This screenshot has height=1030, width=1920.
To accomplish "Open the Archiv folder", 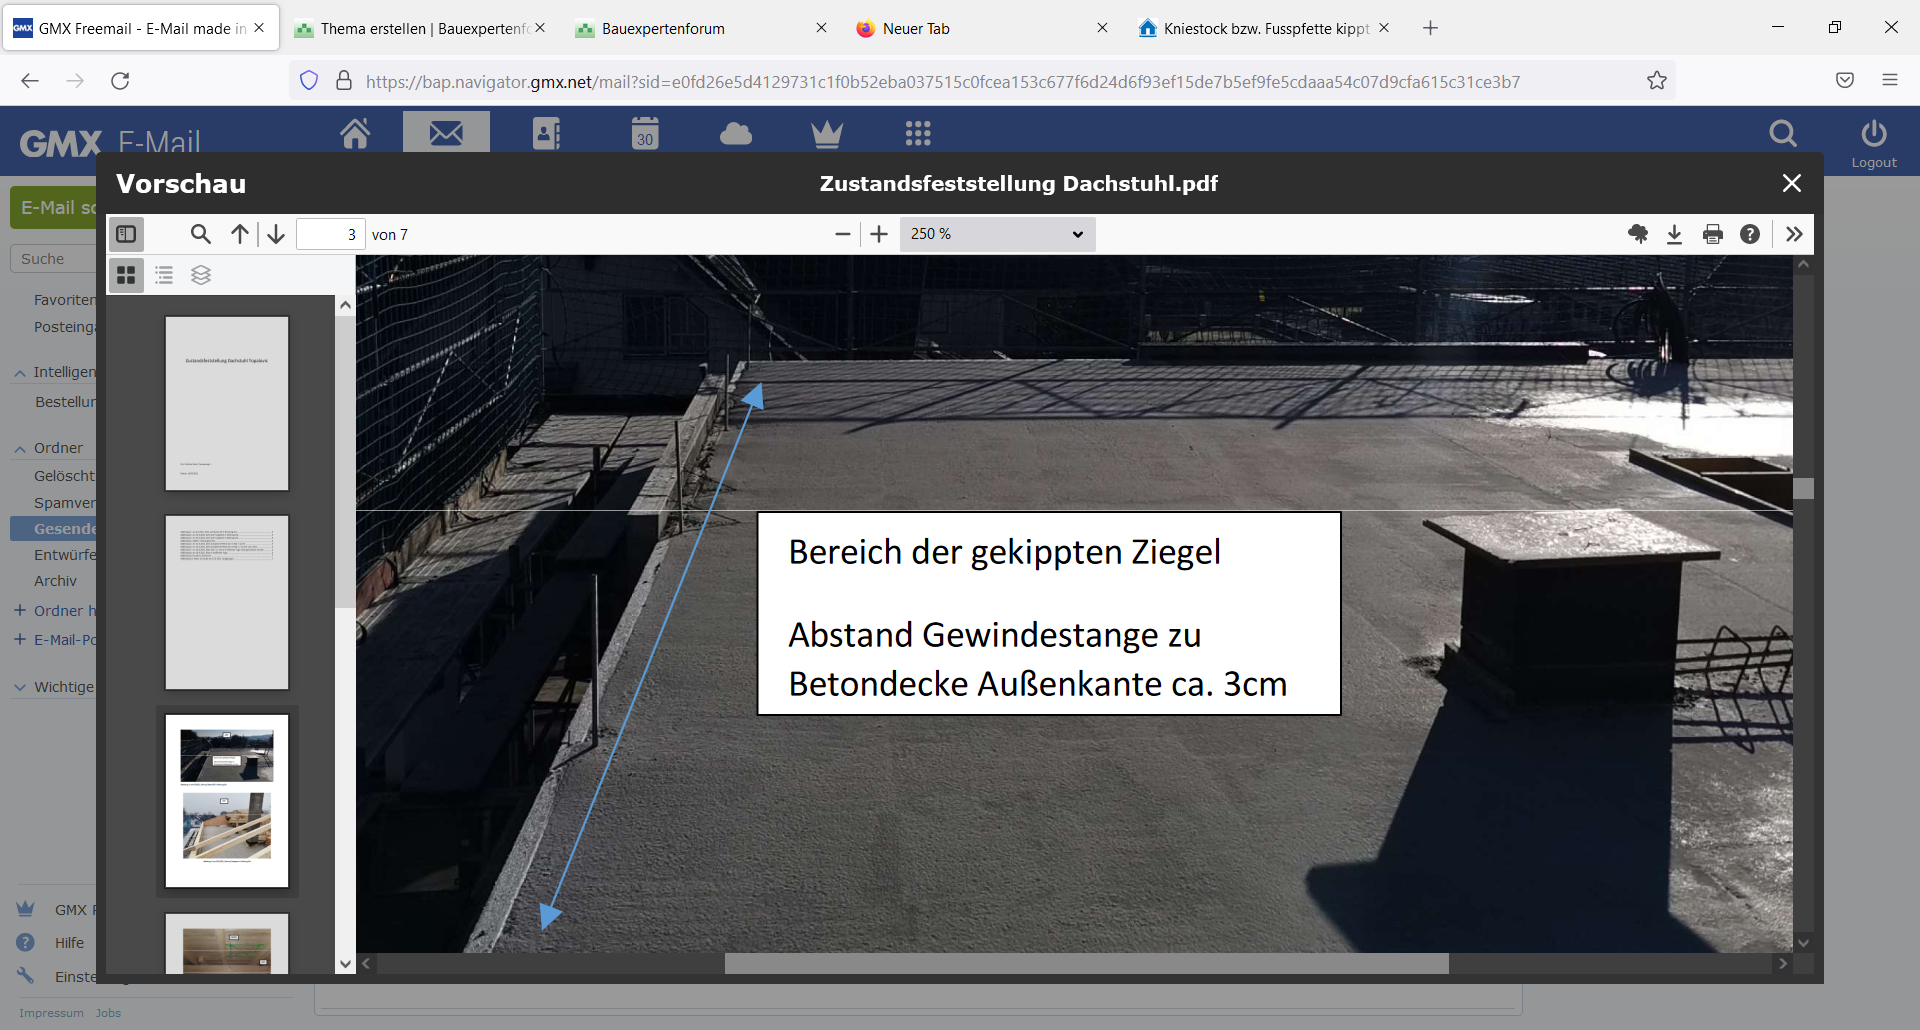I will (55, 581).
